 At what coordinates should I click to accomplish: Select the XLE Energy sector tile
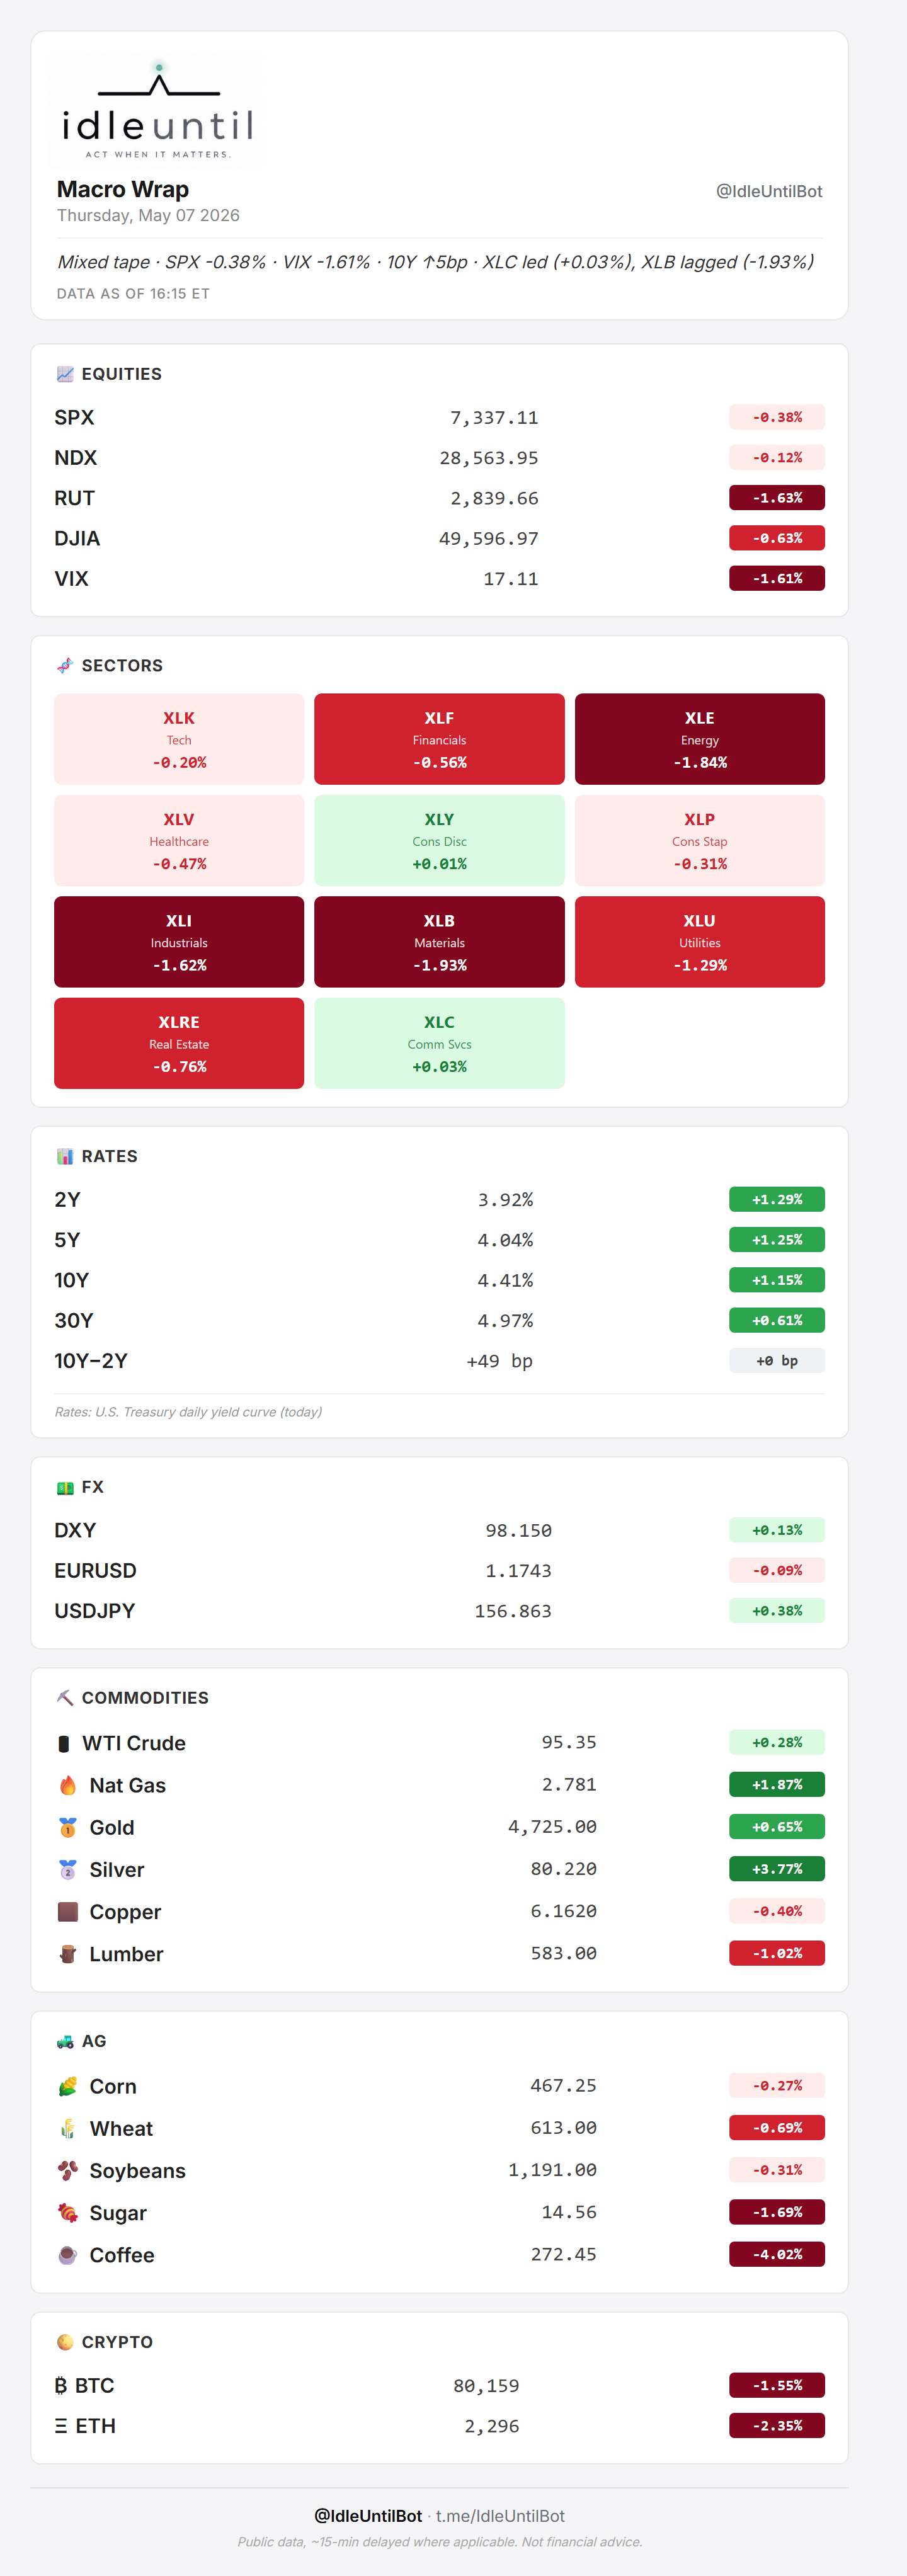pos(699,739)
